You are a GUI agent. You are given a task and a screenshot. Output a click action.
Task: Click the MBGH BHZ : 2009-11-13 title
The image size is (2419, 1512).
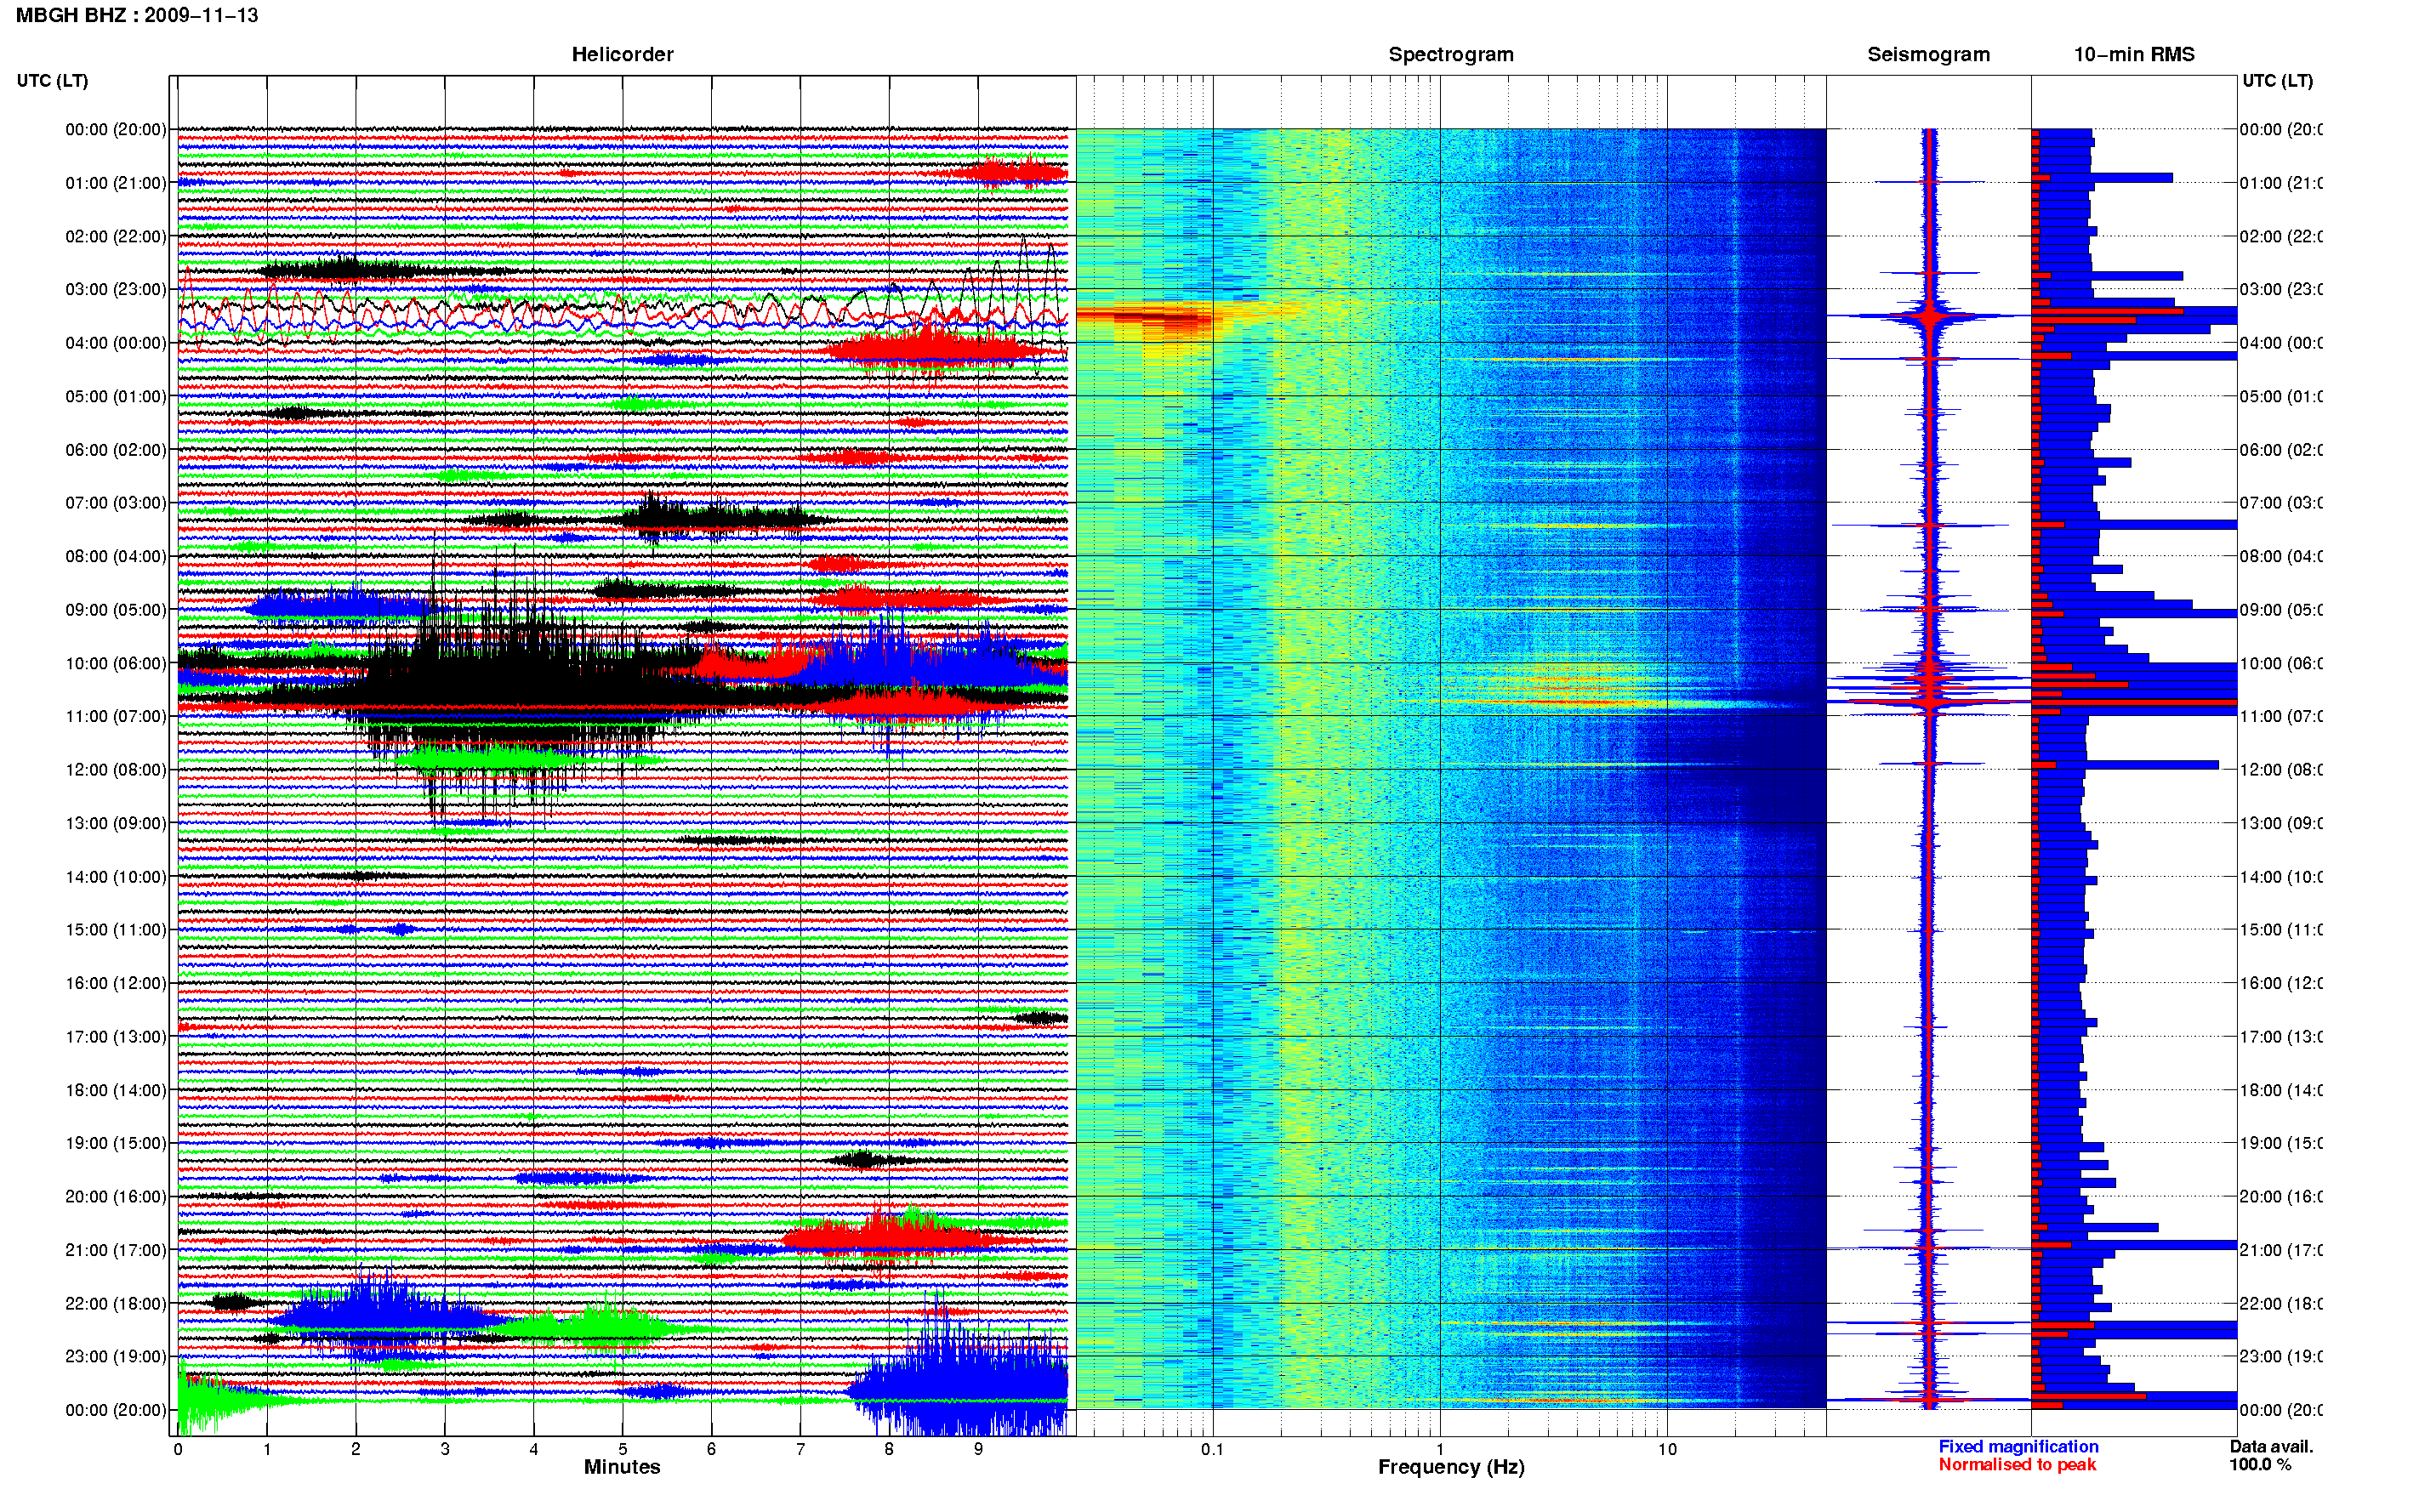(137, 15)
